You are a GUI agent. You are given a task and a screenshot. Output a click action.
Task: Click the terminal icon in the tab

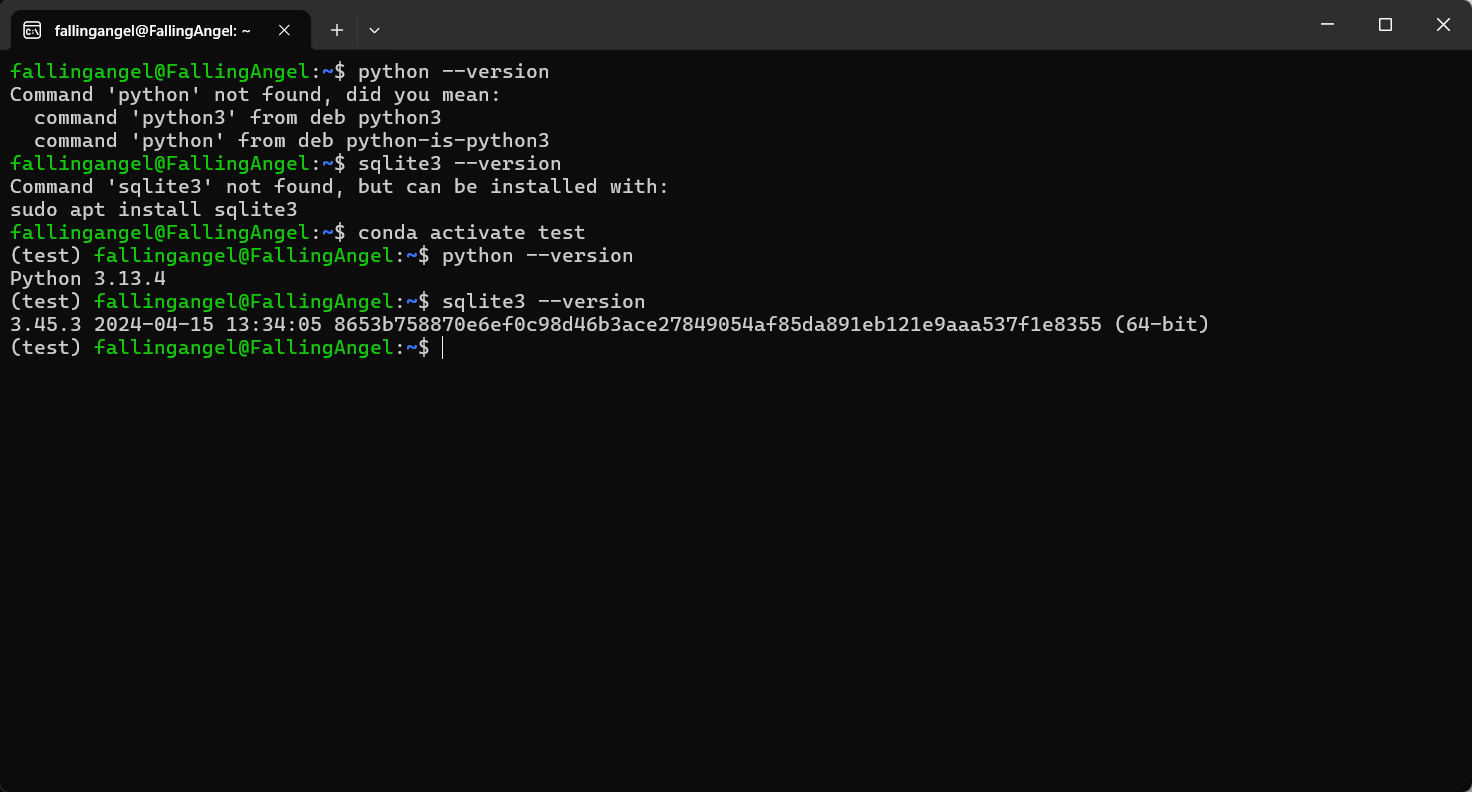[32, 30]
